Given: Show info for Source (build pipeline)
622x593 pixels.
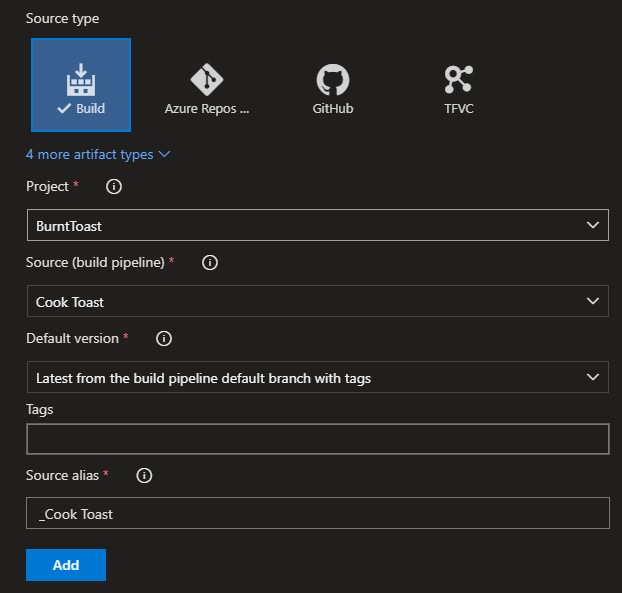Looking at the screenshot, I should point(210,263).
